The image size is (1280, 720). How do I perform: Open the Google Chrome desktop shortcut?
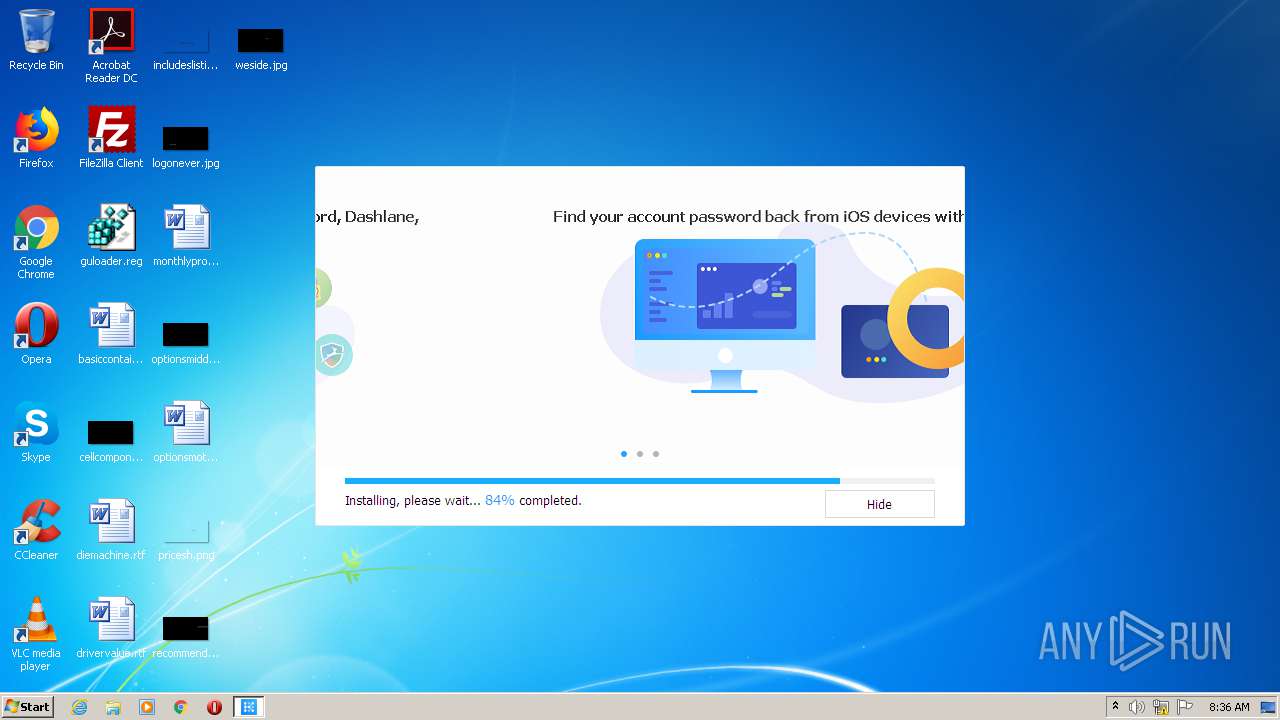[x=36, y=242]
